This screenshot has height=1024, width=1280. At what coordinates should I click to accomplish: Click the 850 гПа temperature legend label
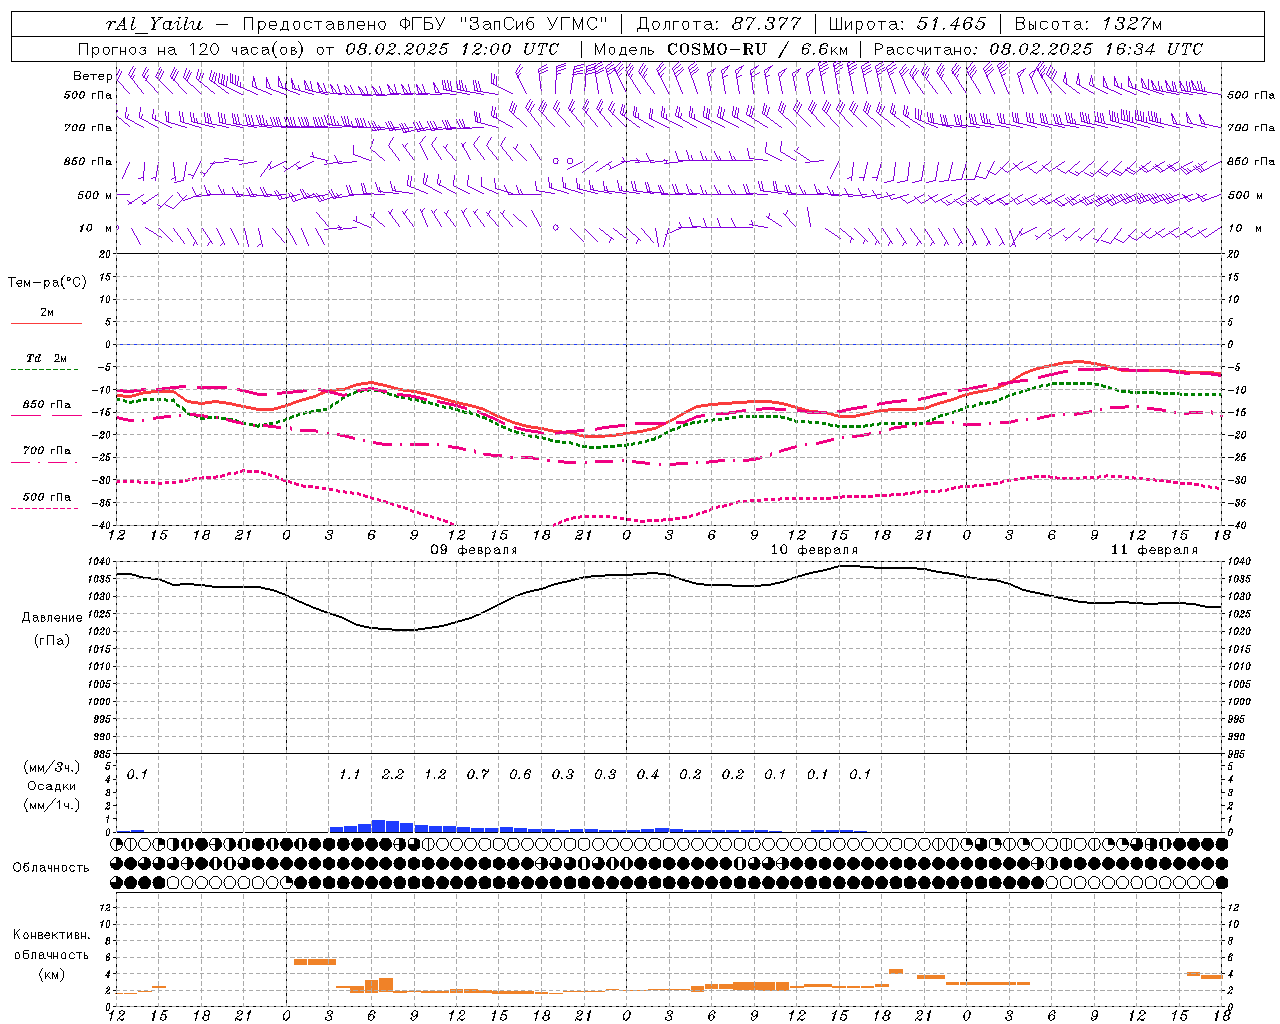coord(47,405)
